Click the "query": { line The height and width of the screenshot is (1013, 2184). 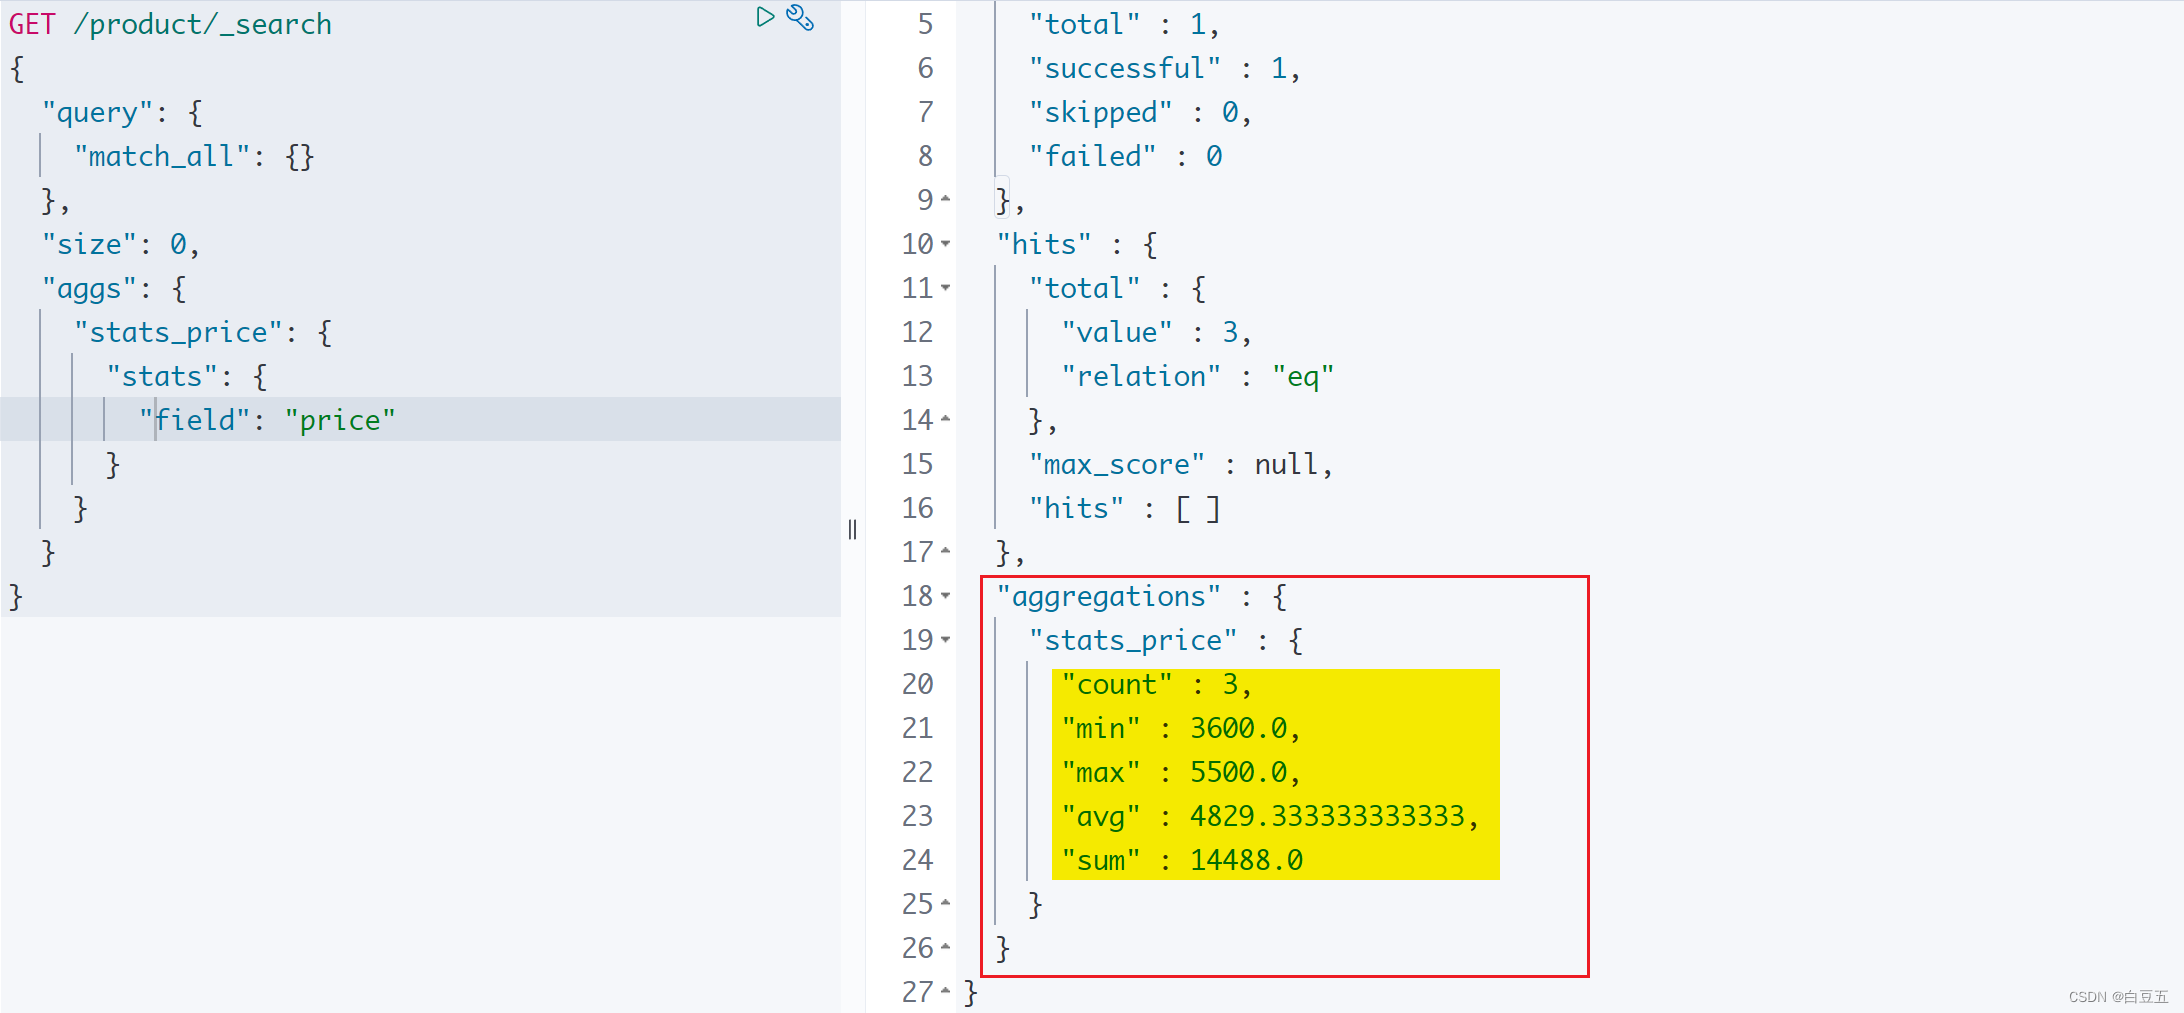pos(122,112)
